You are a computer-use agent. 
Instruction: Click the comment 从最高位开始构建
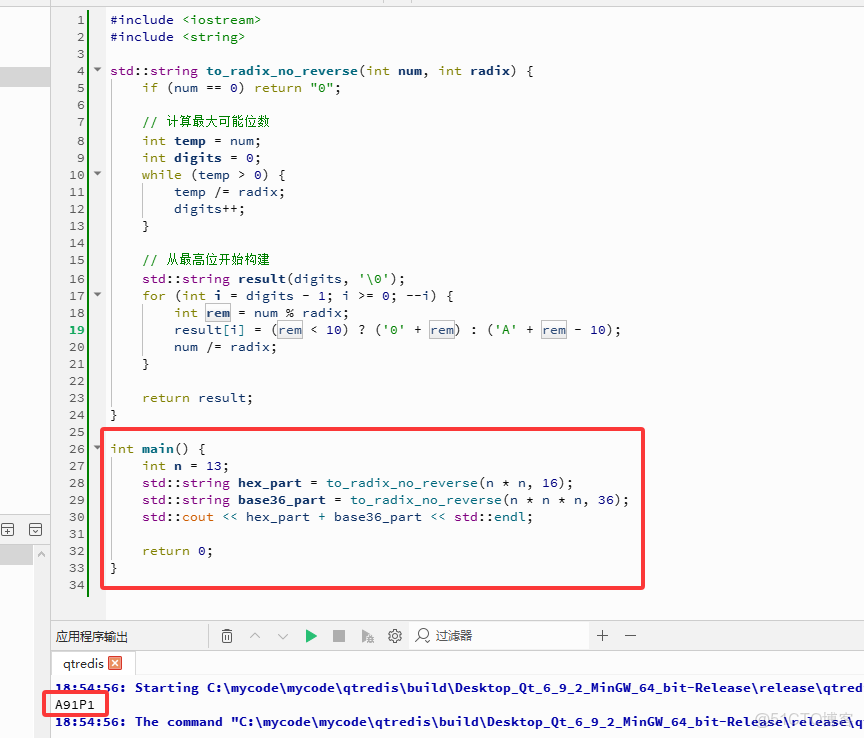click(x=206, y=260)
